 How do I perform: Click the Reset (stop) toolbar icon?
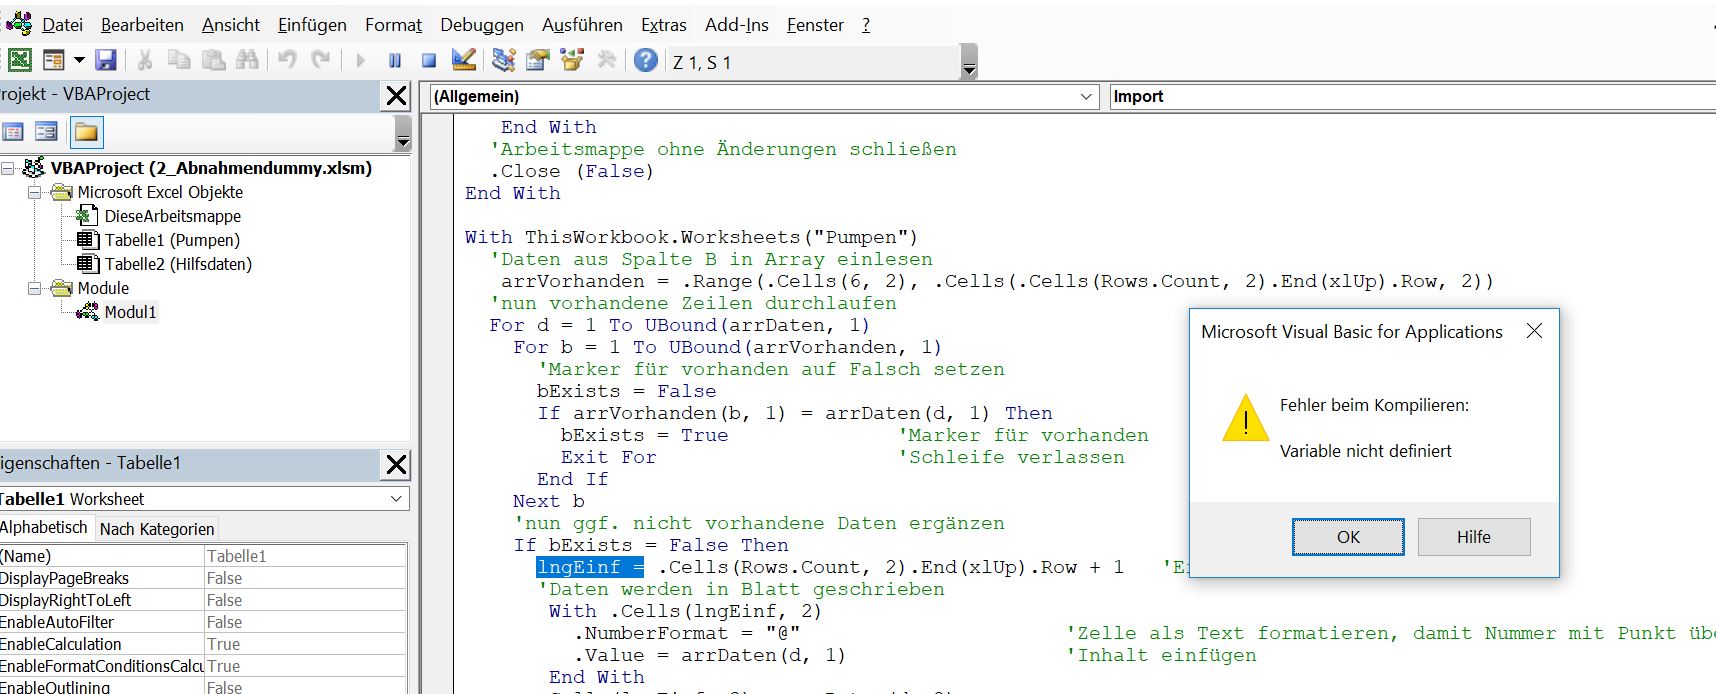click(429, 61)
